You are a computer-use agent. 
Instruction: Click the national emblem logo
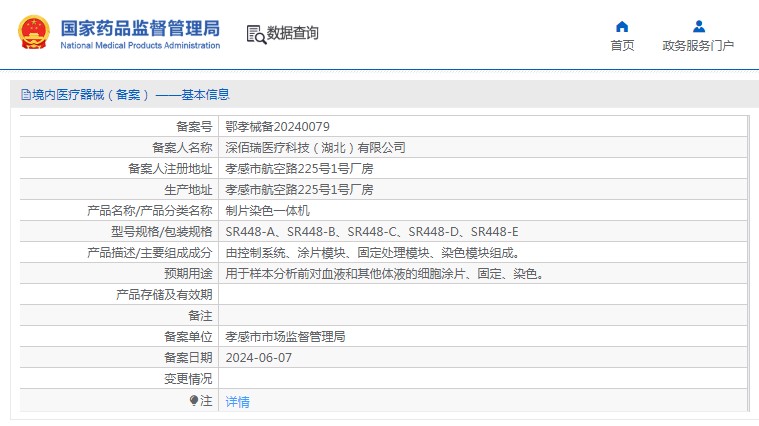click(x=32, y=33)
